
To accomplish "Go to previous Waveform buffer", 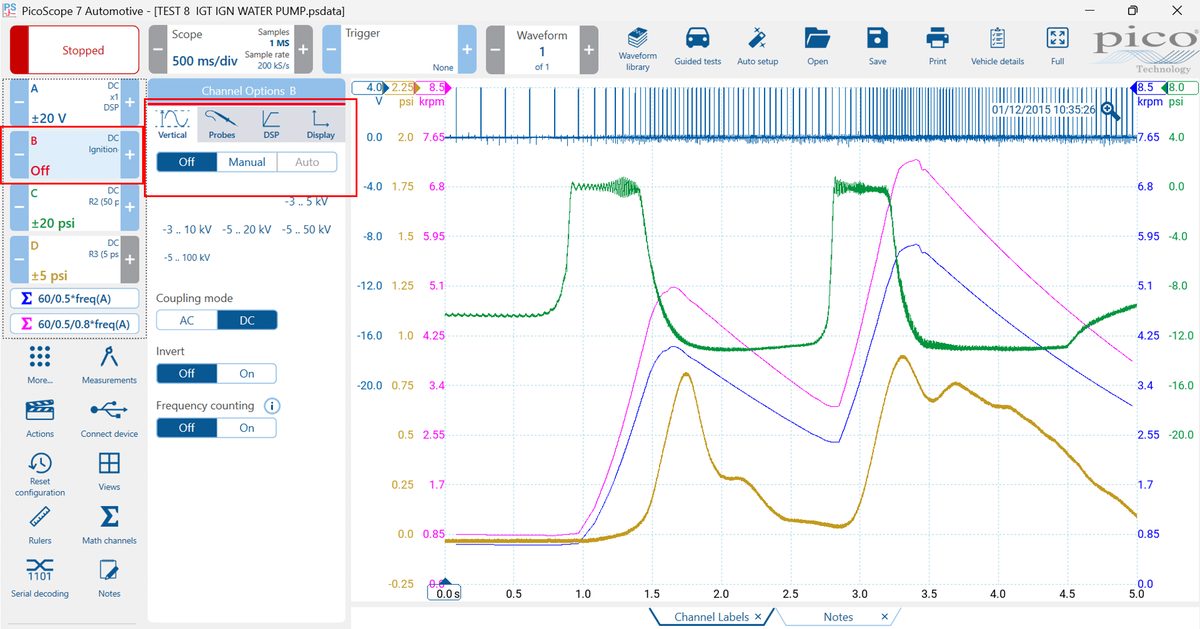I will pyautogui.click(x=496, y=50).
